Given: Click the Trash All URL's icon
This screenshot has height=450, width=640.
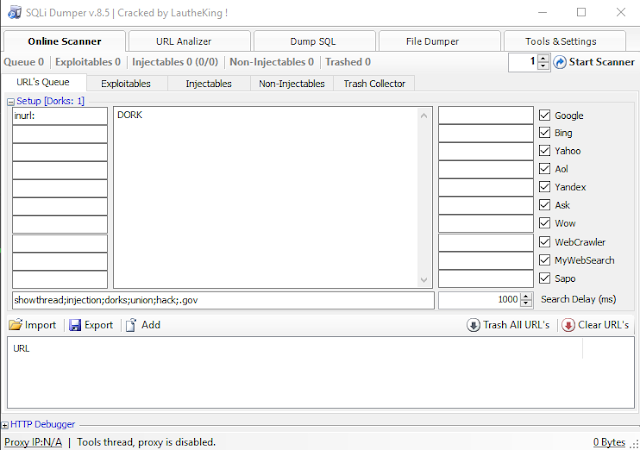Looking at the screenshot, I should [473, 325].
